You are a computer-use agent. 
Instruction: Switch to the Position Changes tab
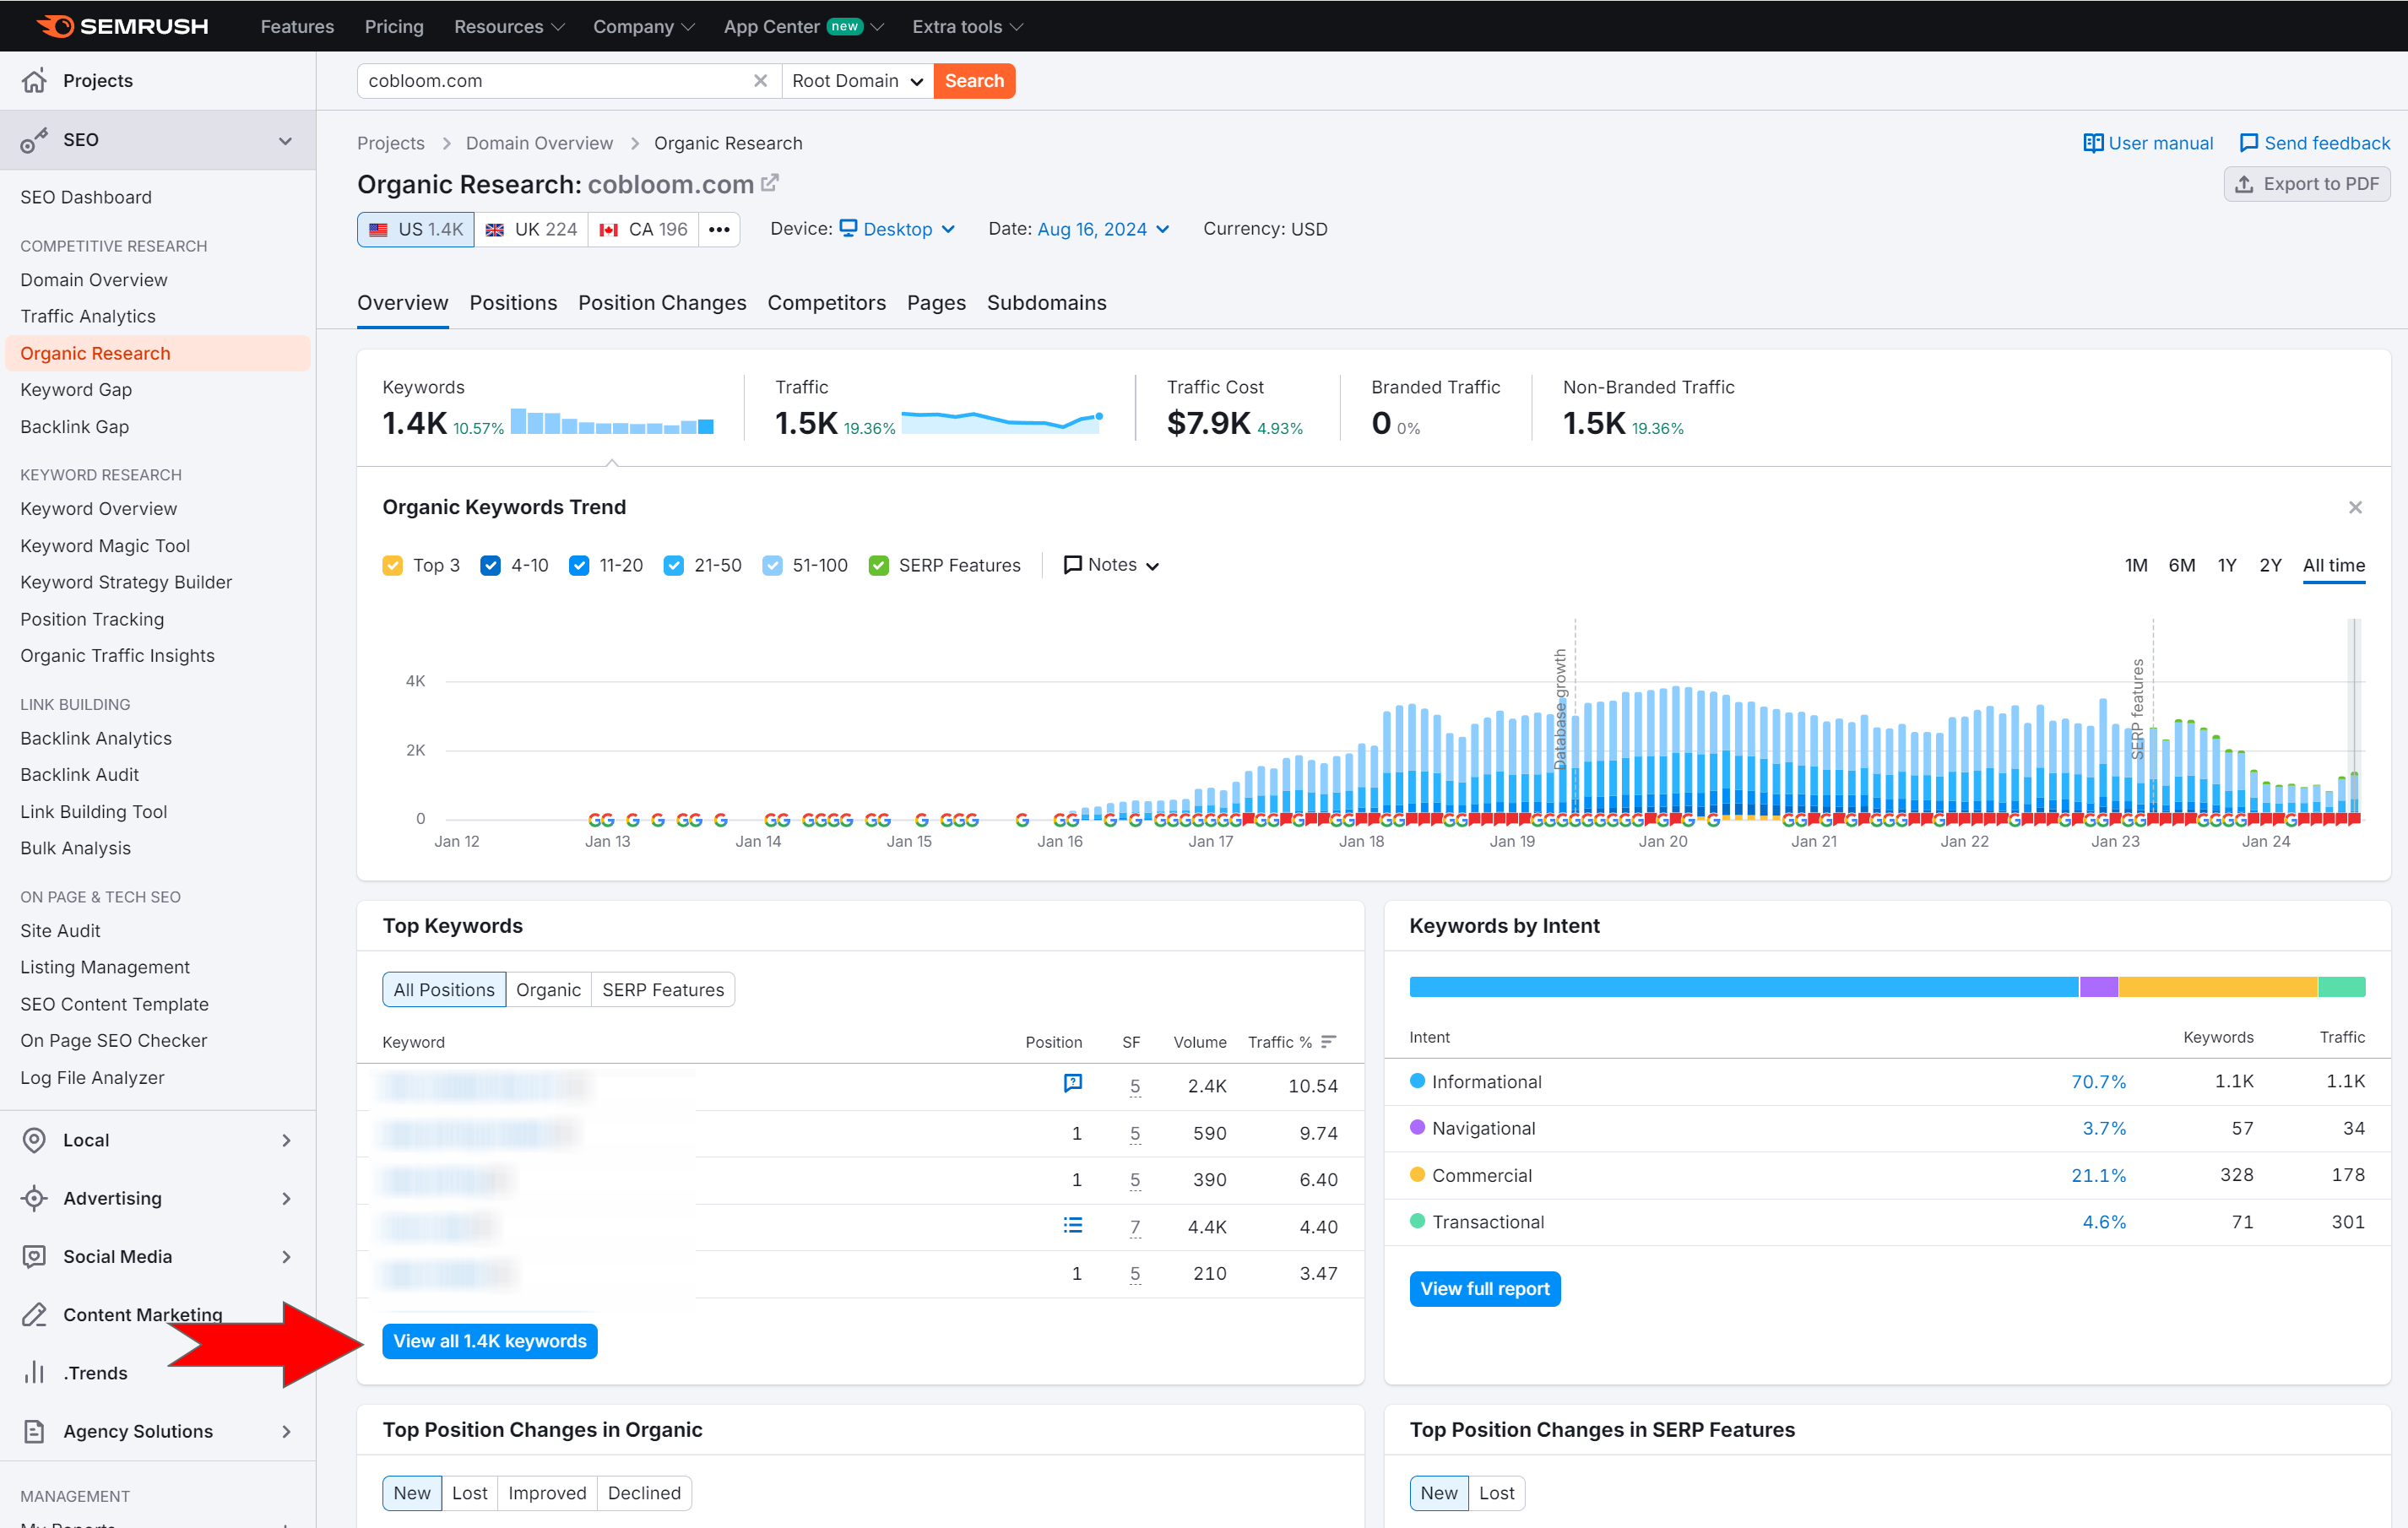(662, 303)
